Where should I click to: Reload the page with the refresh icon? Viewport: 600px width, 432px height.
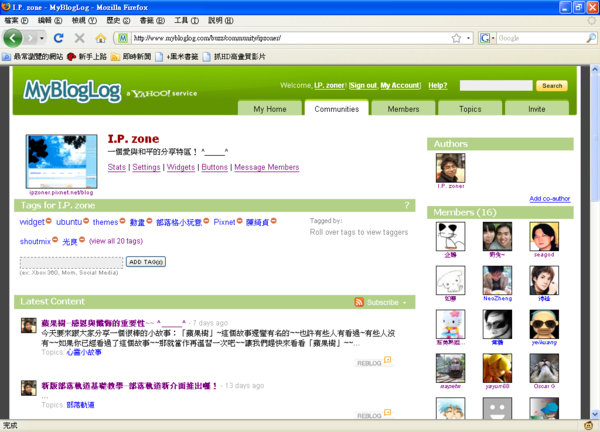[x=59, y=38]
